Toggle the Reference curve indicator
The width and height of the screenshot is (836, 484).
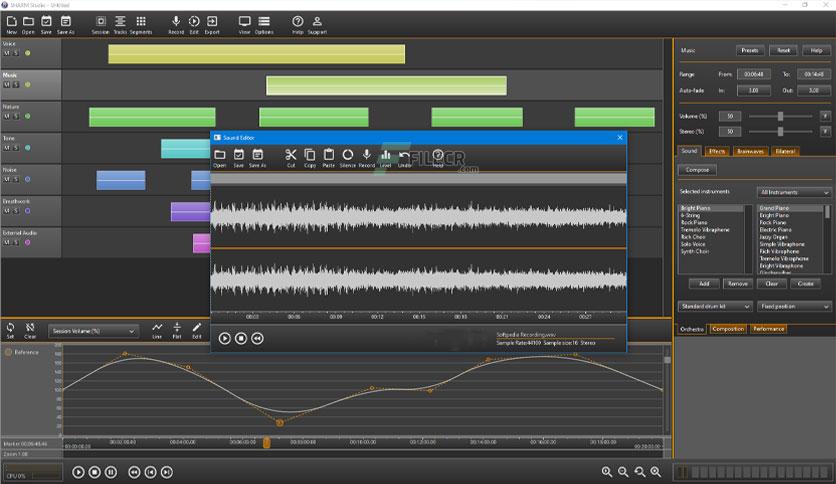click(9, 352)
